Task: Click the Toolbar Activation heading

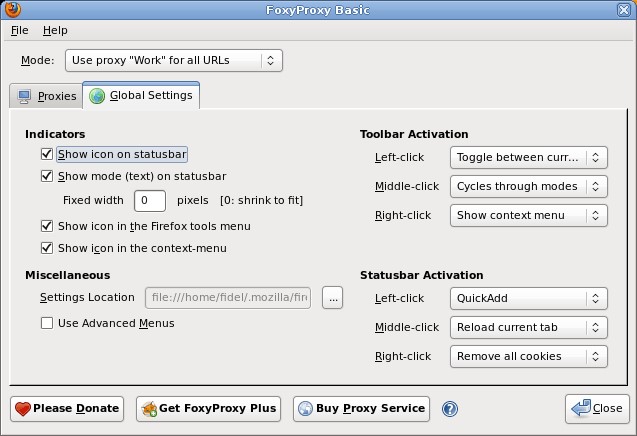Action: (414, 134)
